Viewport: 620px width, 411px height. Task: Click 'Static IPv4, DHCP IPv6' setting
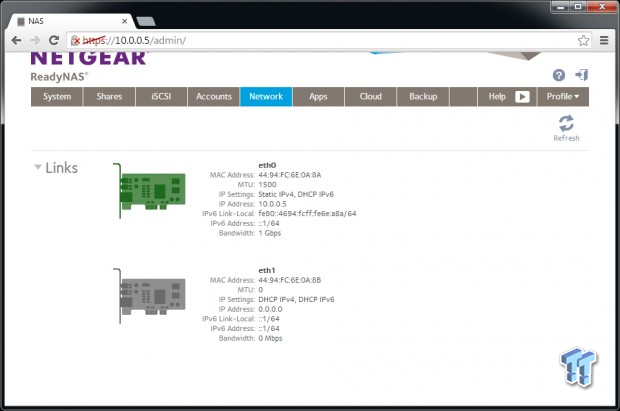(296, 194)
